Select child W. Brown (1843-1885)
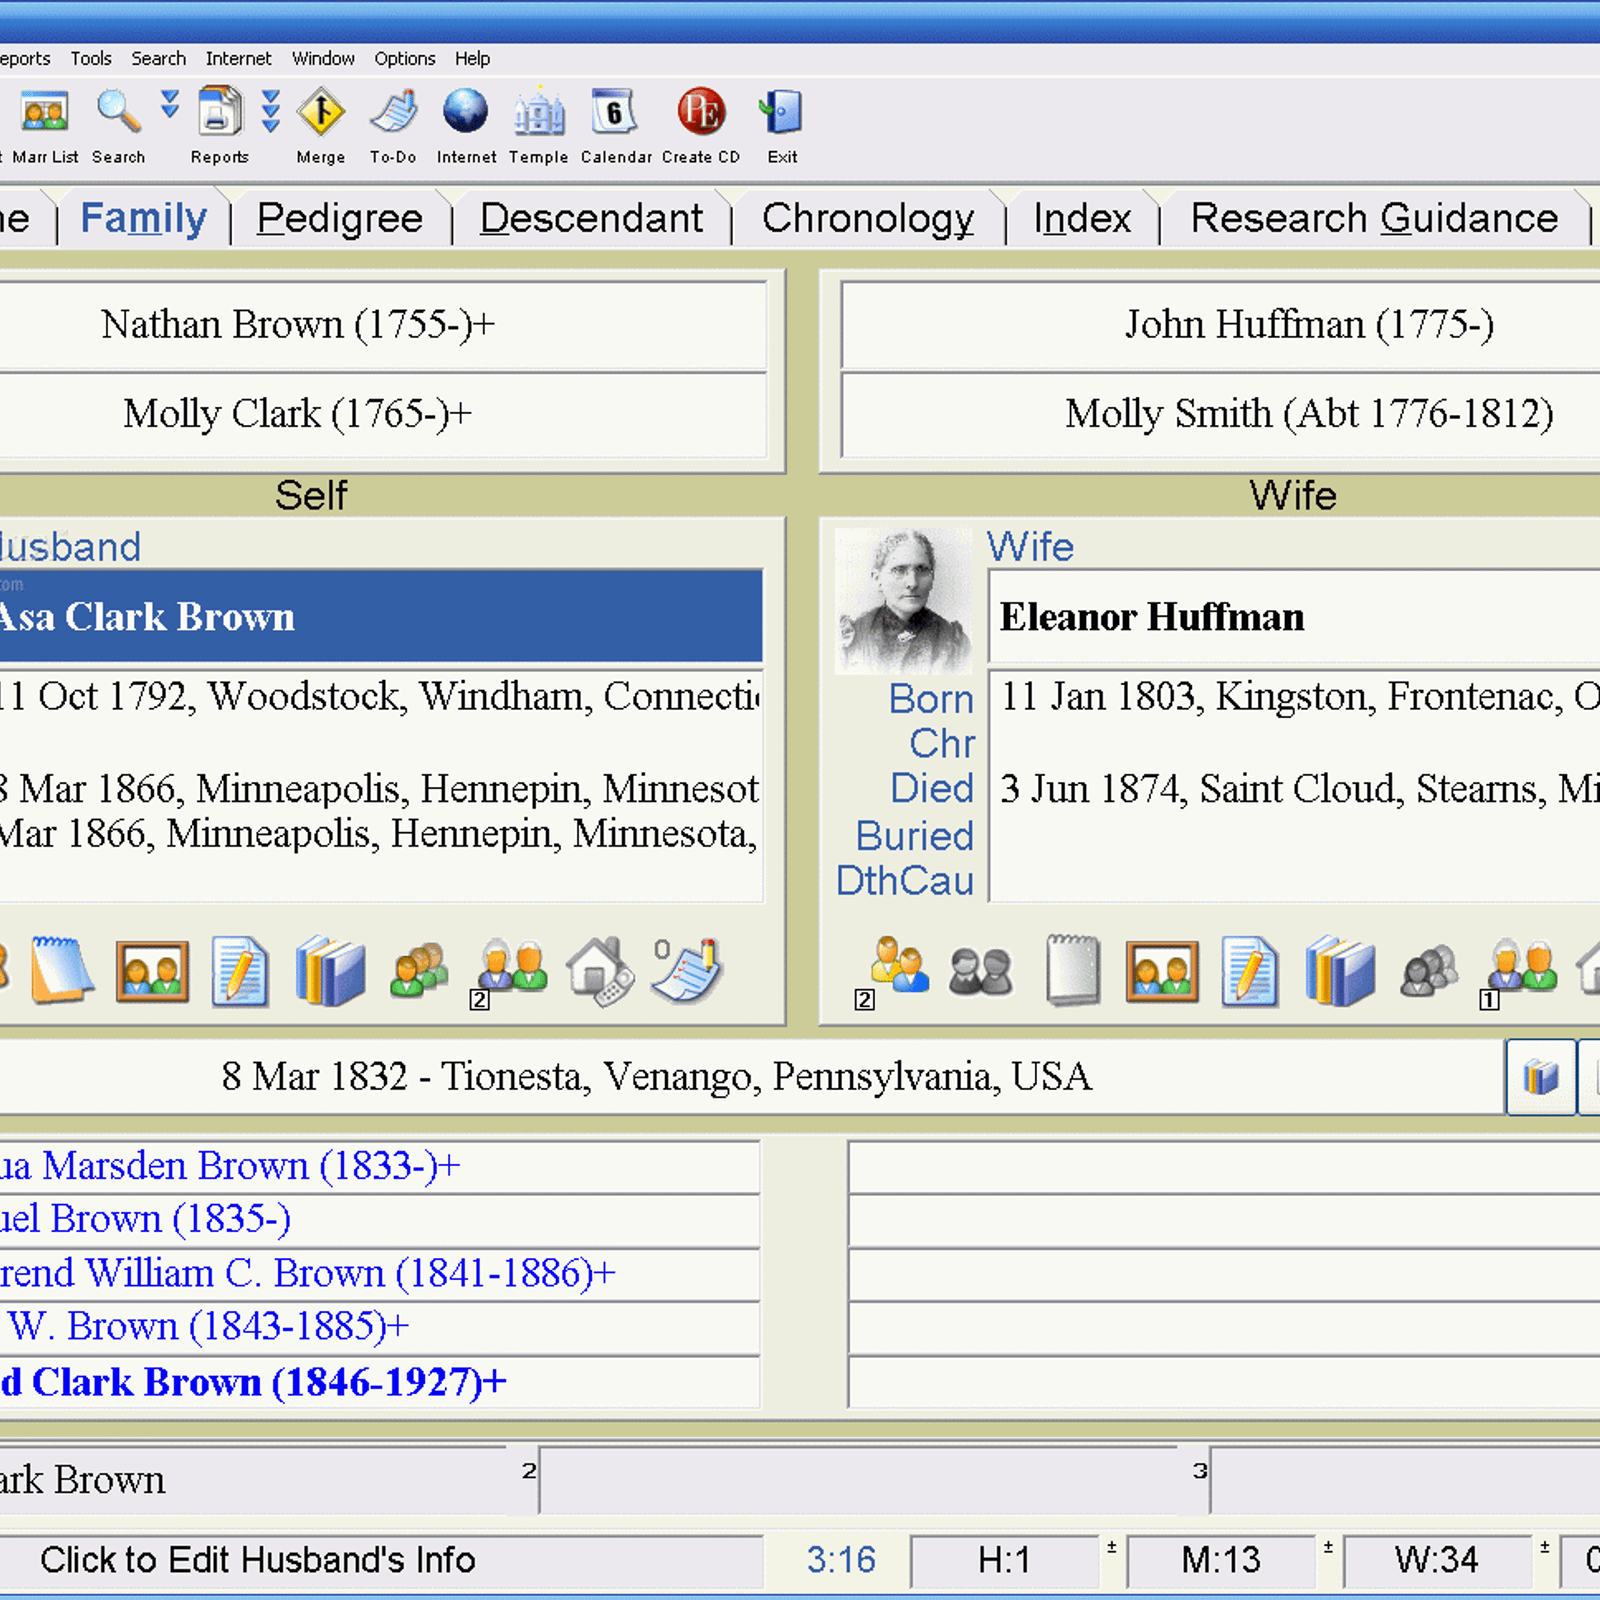The image size is (1600, 1600). [379, 1326]
